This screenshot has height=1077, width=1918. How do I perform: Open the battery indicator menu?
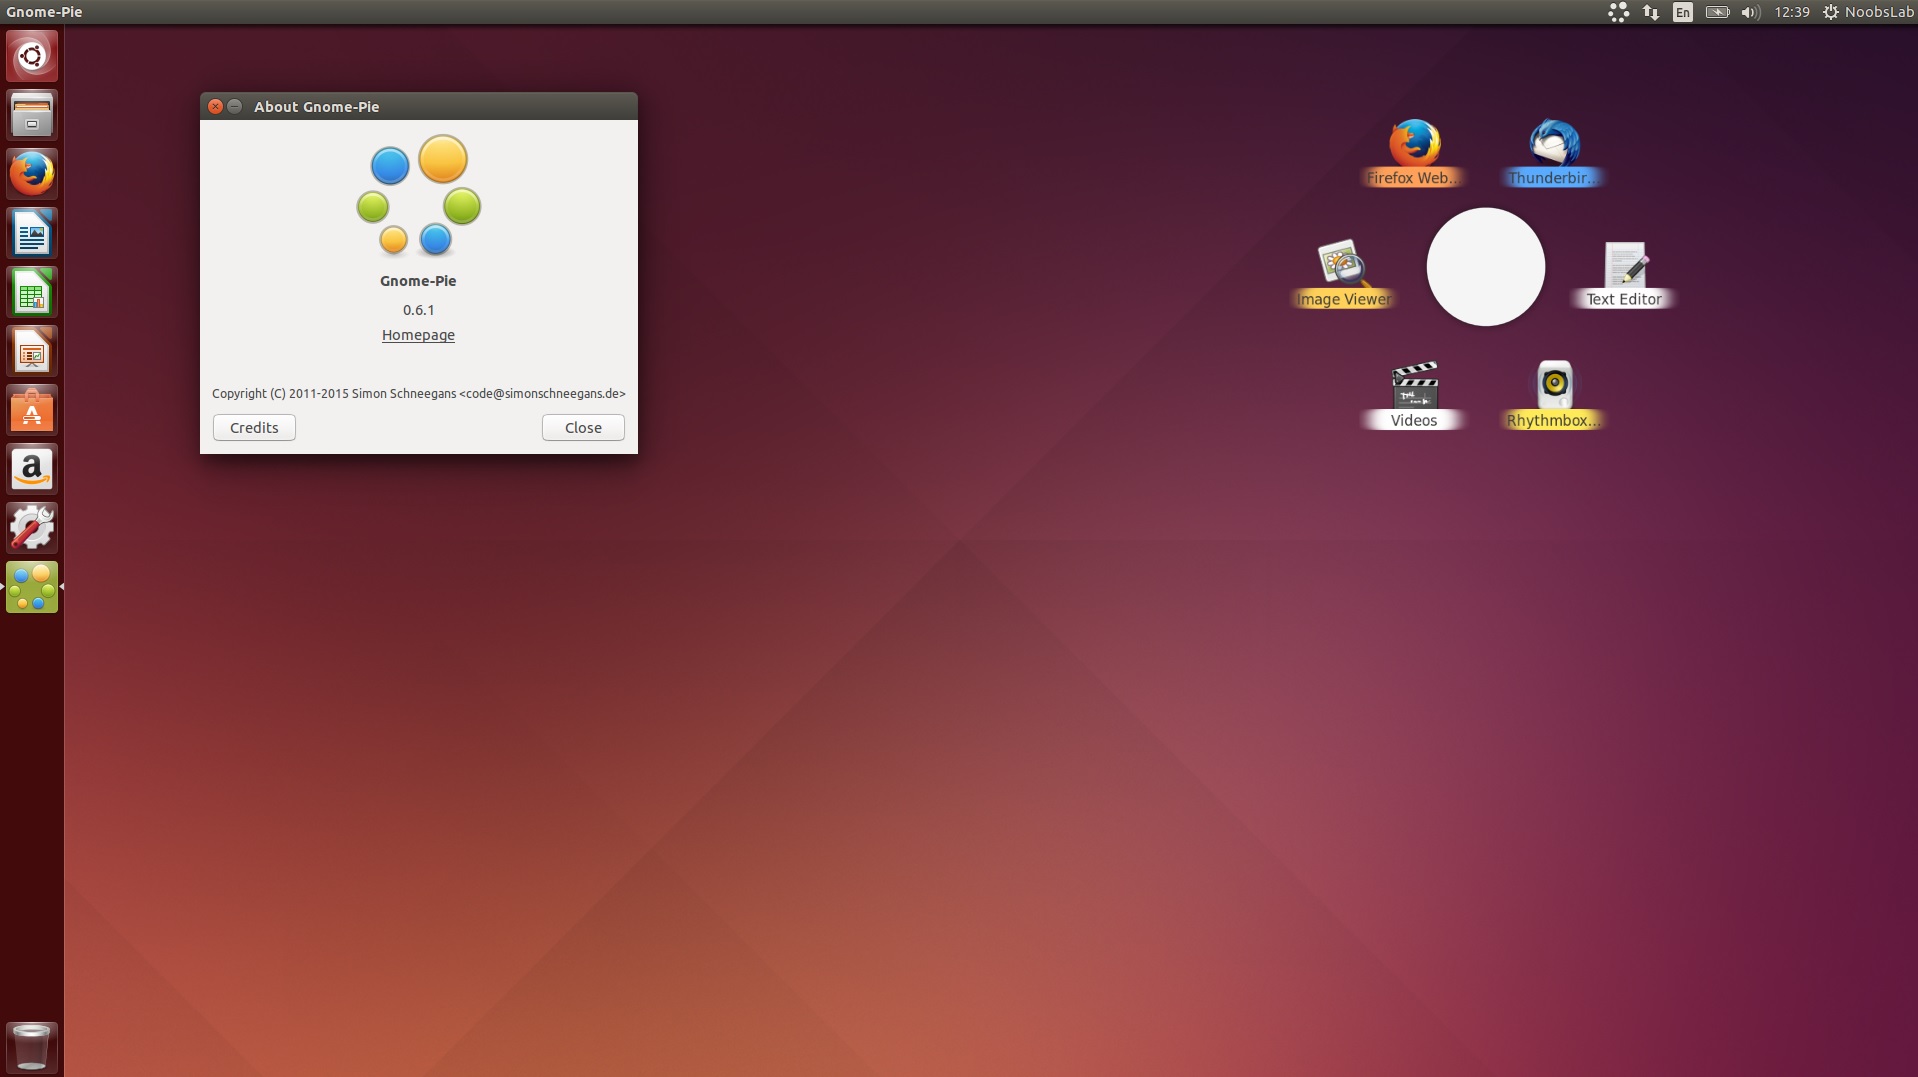point(1717,12)
